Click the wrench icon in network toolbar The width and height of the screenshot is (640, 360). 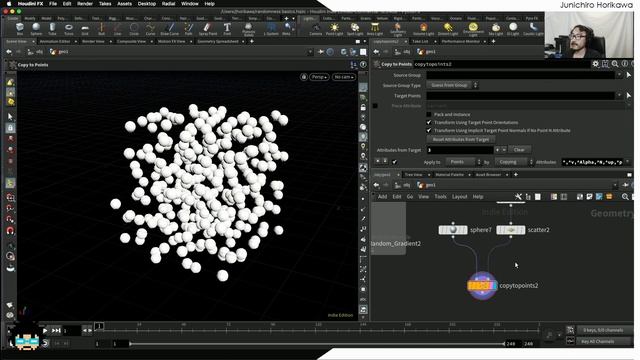coord(518,197)
